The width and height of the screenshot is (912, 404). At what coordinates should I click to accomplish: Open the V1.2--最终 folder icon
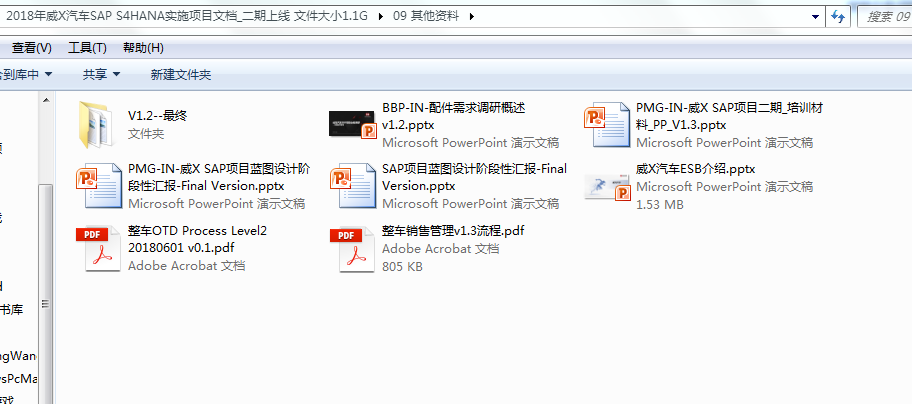pyautogui.click(x=98, y=123)
